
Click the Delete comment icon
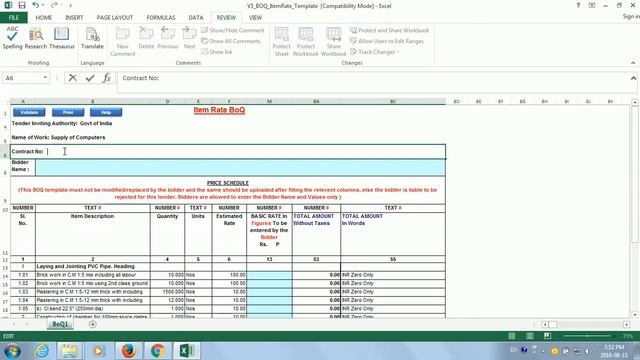coord(146,38)
